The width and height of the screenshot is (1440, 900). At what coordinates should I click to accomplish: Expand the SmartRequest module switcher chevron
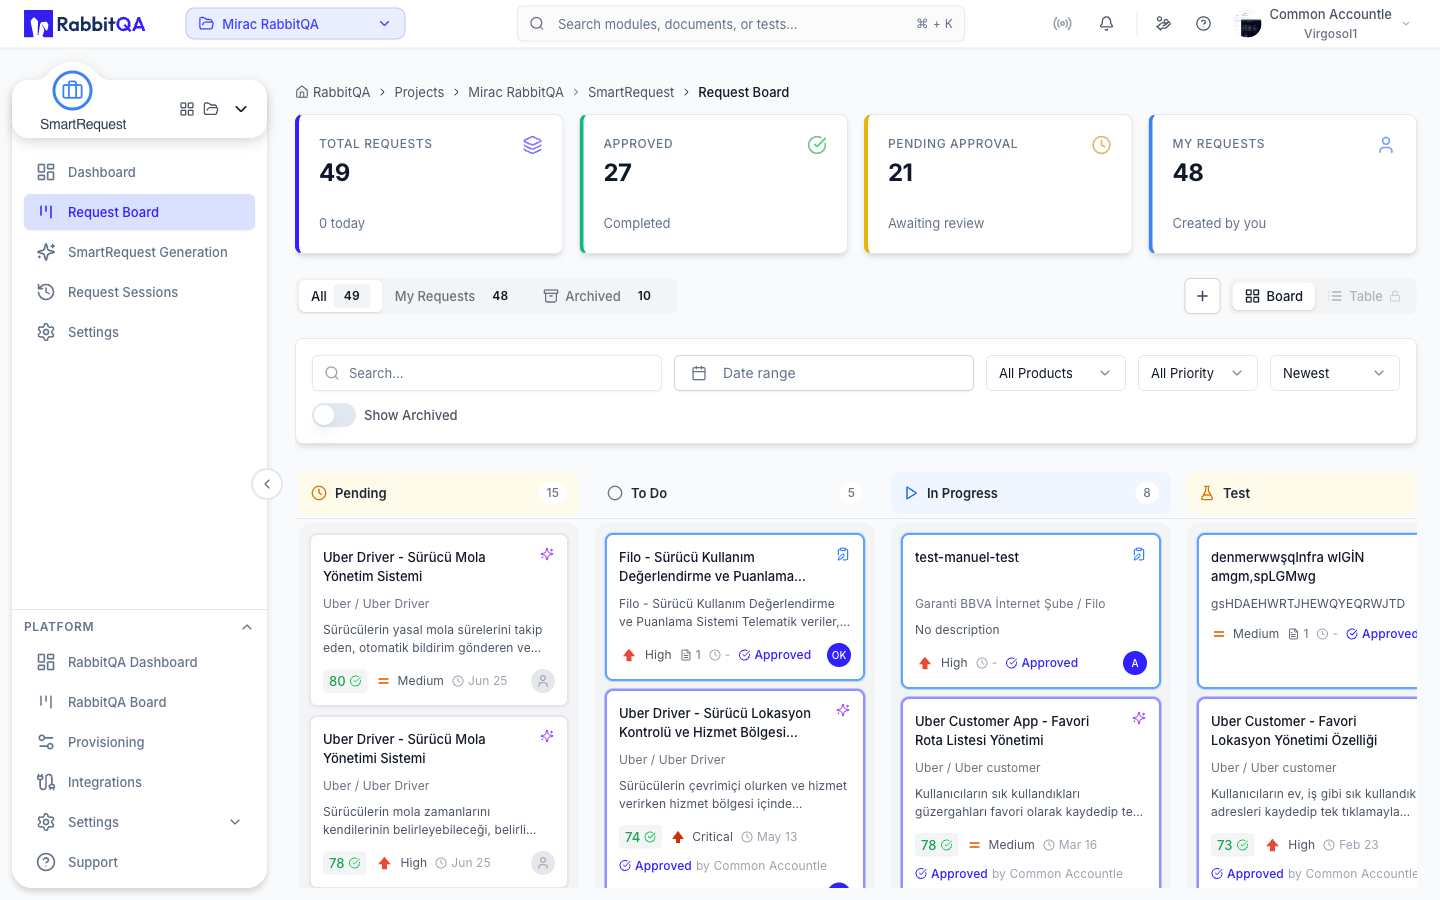coord(241,109)
